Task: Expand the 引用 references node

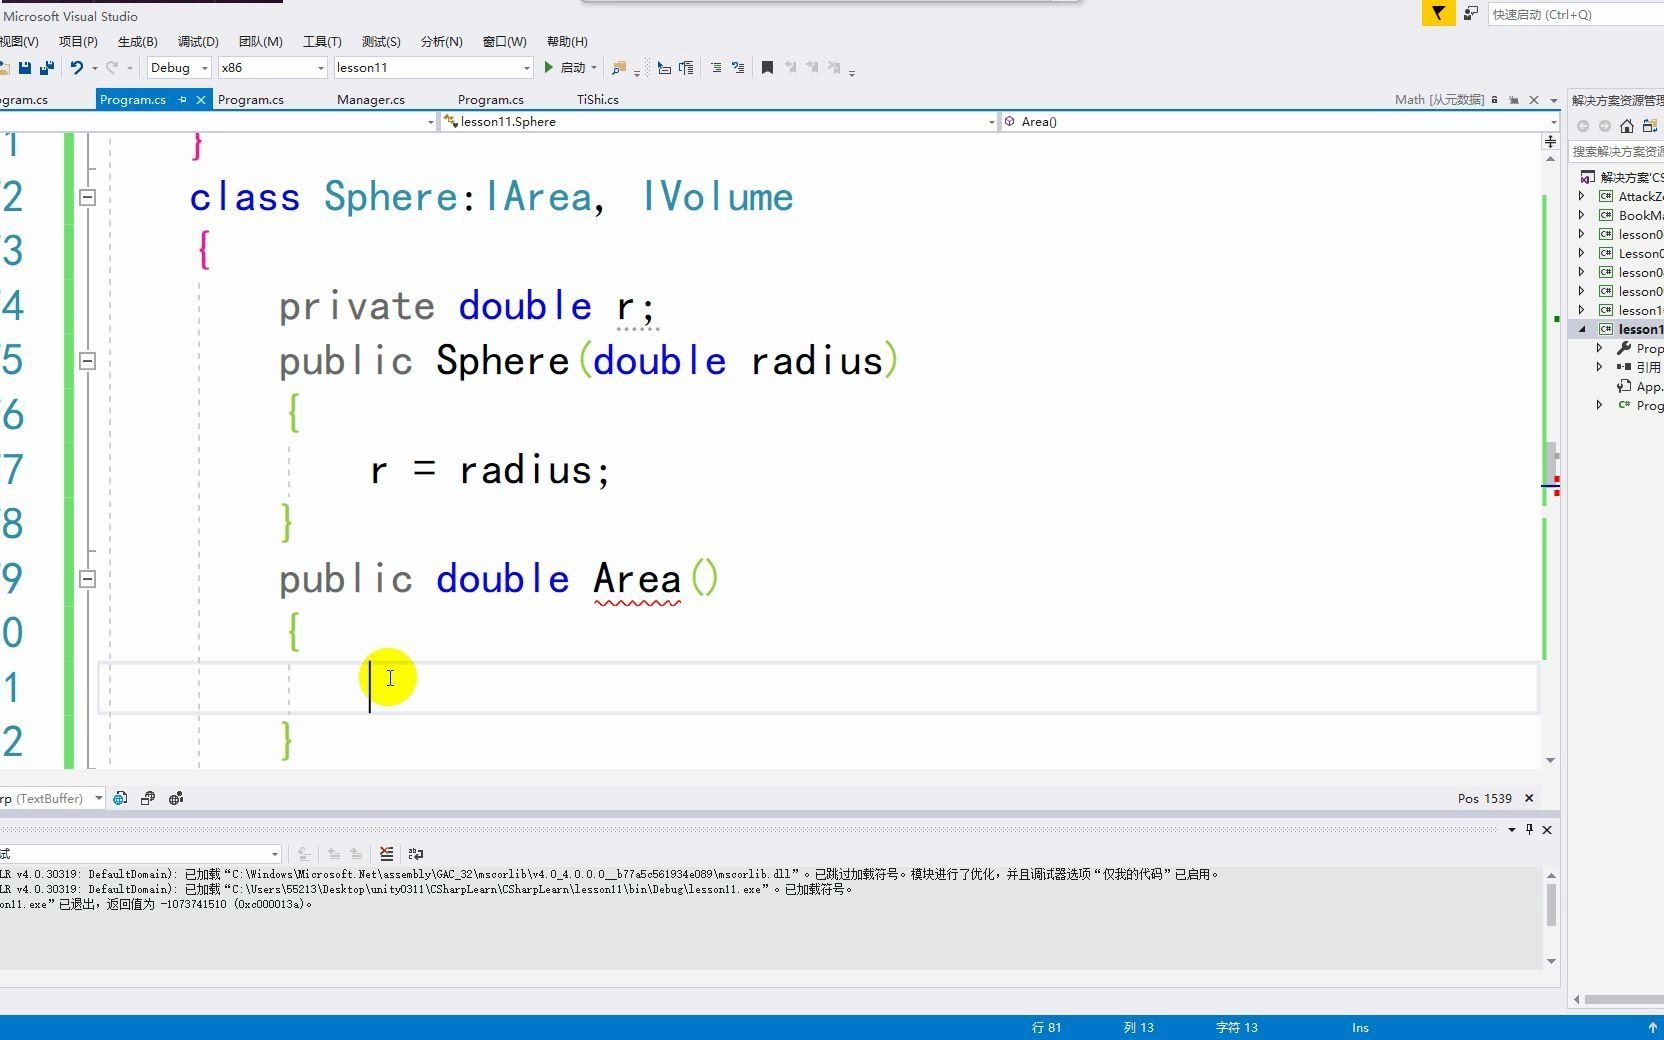Action: click(x=1600, y=367)
